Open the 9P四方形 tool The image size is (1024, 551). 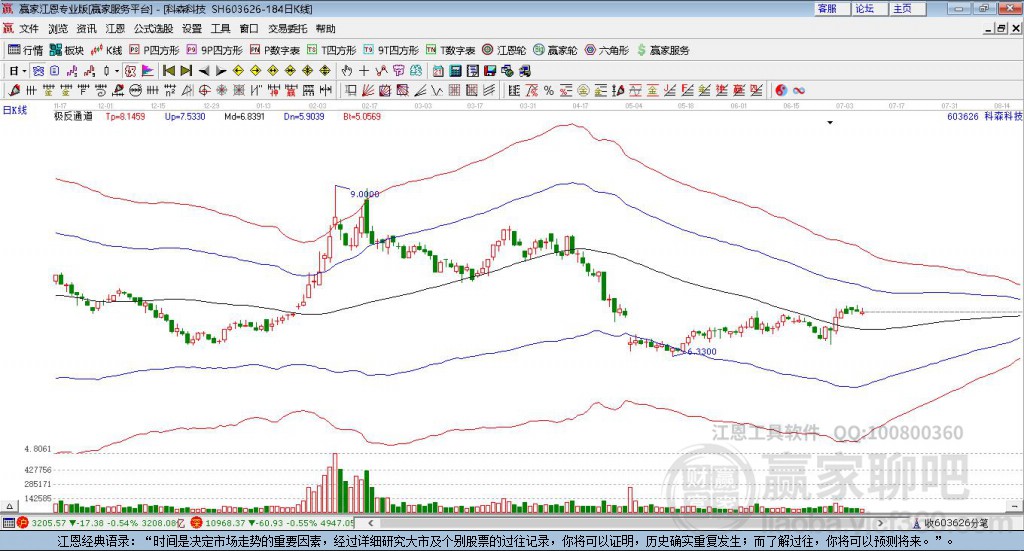214,50
